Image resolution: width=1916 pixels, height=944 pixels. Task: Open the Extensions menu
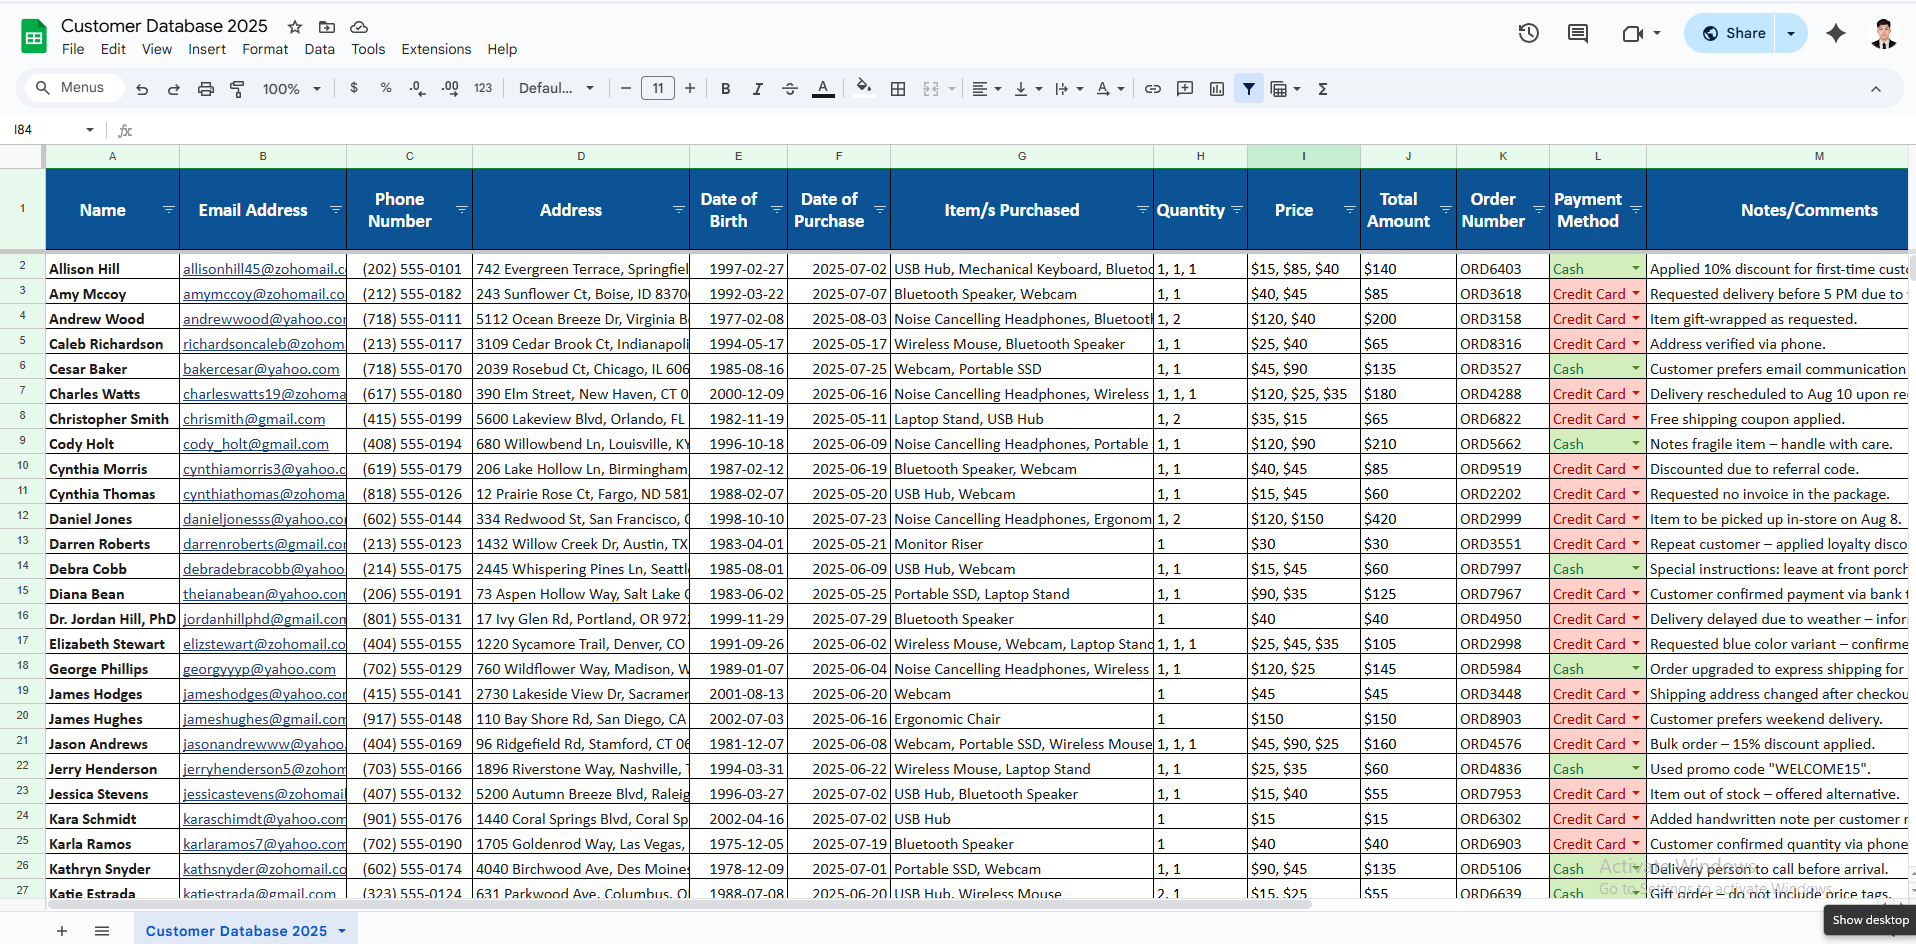point(436,49)
